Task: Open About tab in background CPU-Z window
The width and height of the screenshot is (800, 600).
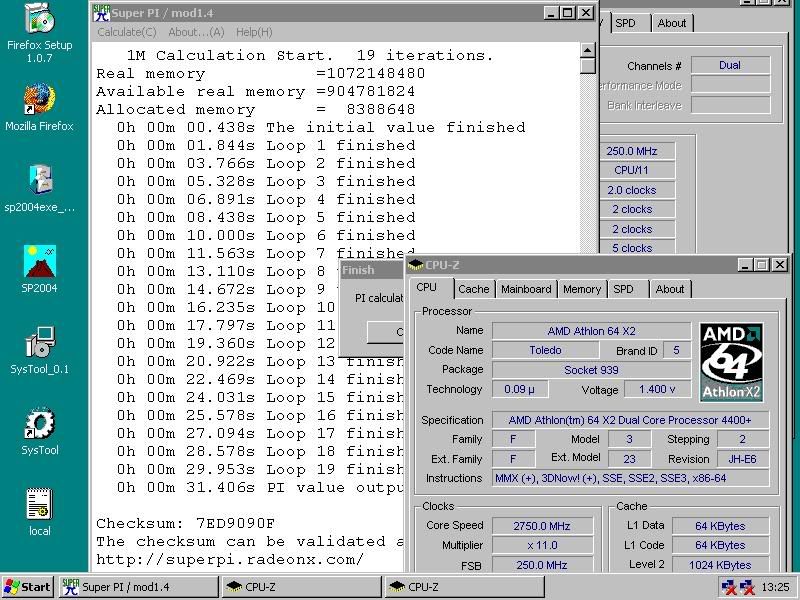Action: pyautogui.click(x=671, y=23)
